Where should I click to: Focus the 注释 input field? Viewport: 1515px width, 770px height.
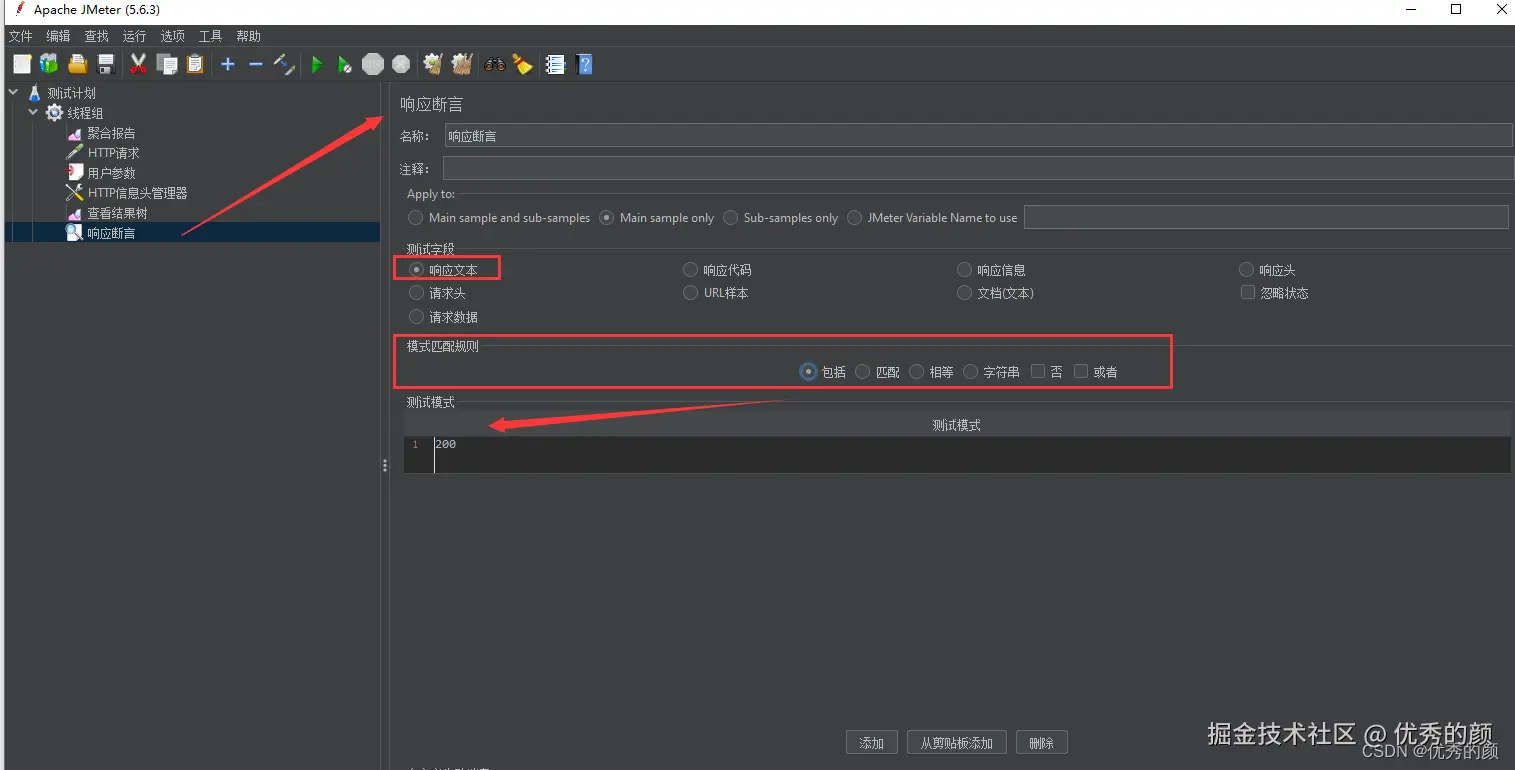tap(978, 169)
